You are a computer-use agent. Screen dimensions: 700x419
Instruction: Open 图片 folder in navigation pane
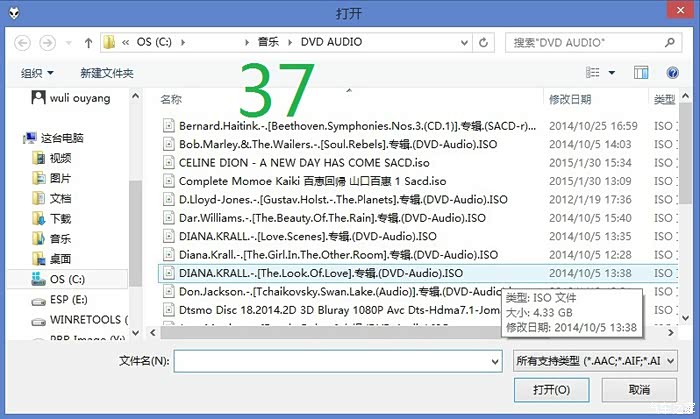(x=52, y=178)
